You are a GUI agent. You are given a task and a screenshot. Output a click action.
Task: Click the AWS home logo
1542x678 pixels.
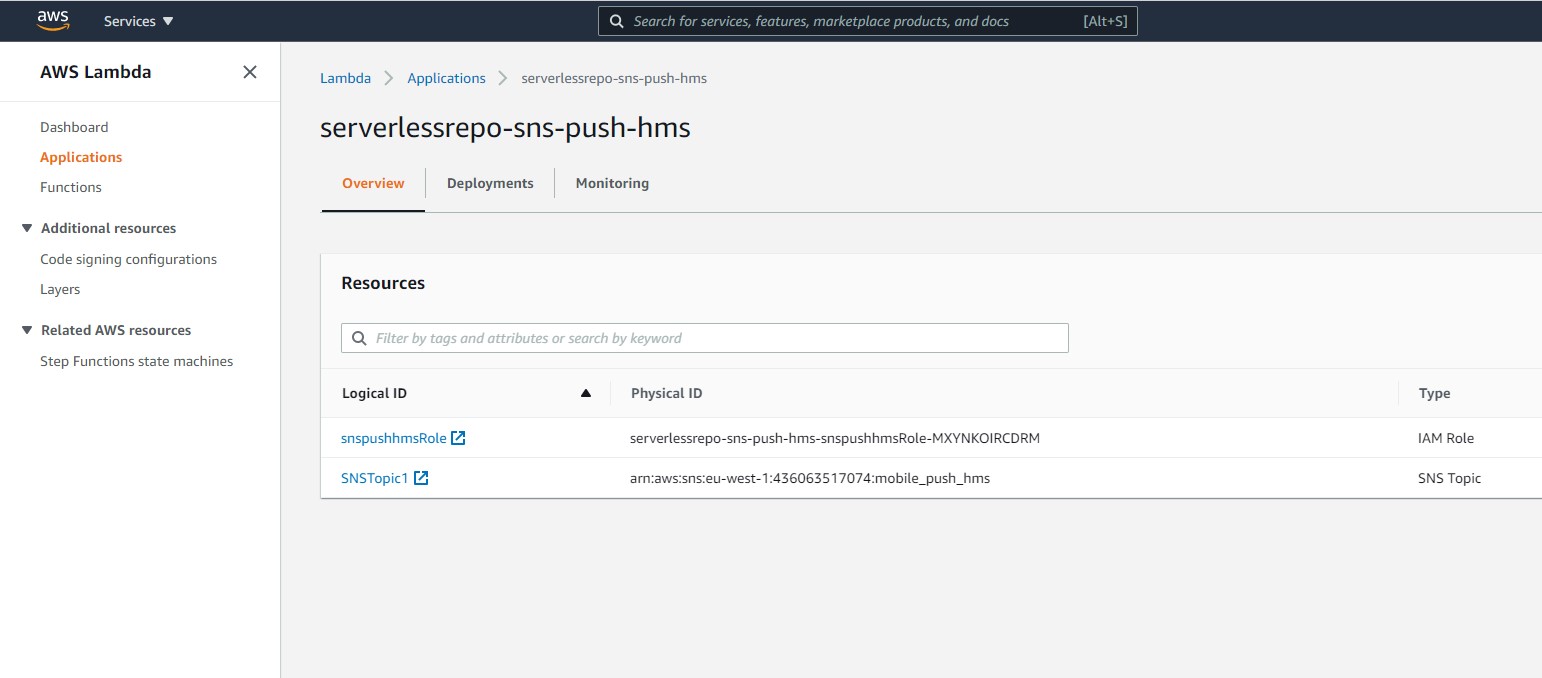click(53, 20)
